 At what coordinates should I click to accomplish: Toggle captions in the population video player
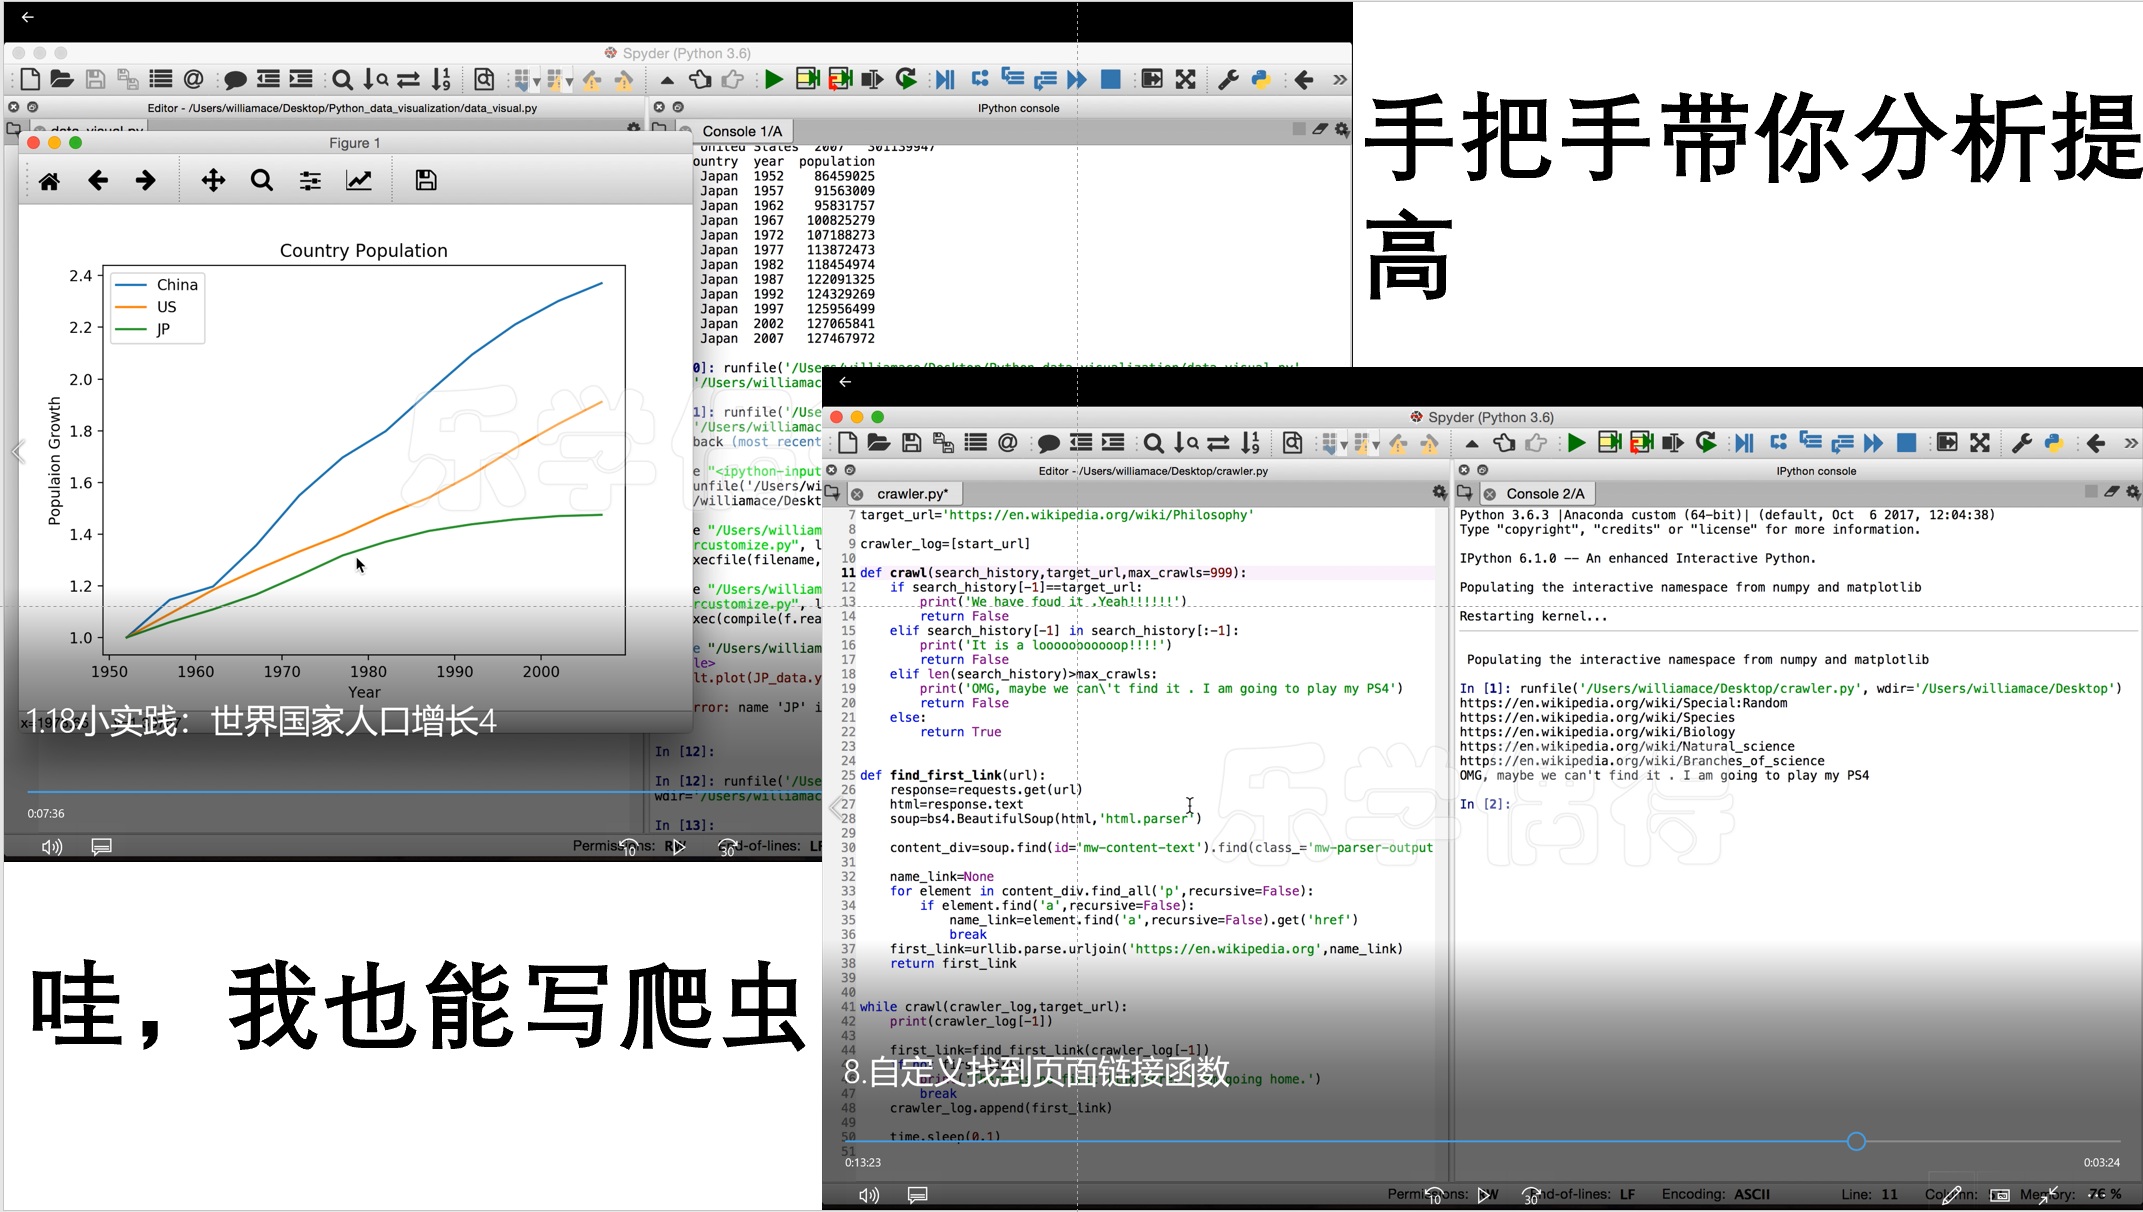tap(101, 847)
